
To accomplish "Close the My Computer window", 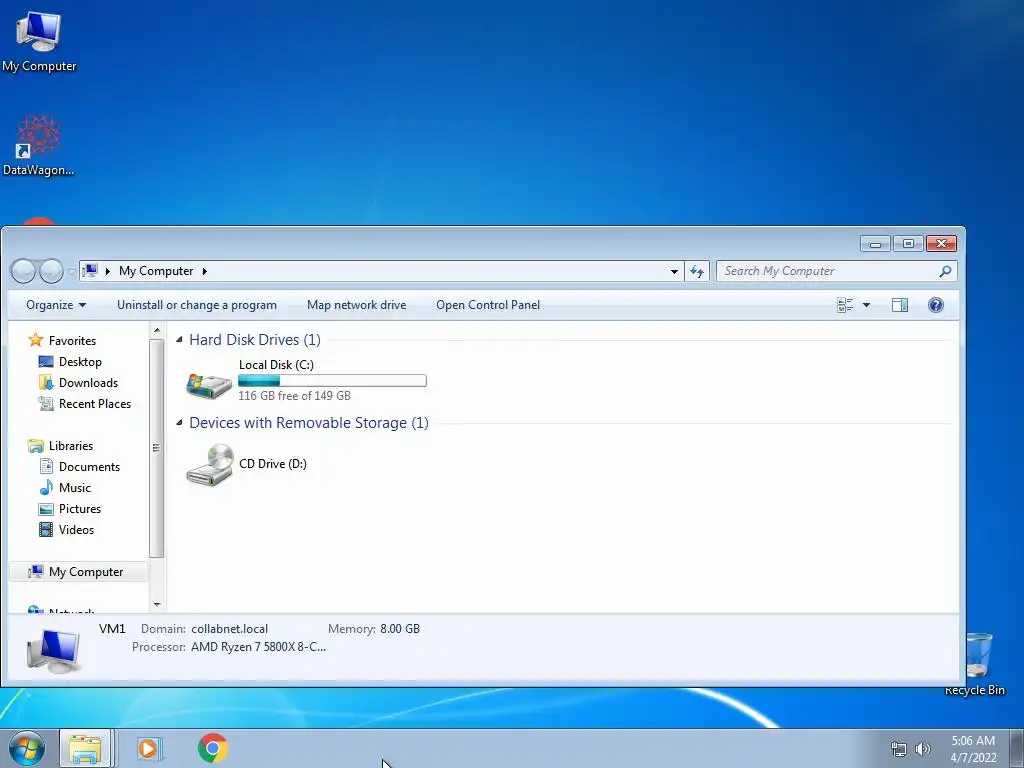I will coord(942,244).
